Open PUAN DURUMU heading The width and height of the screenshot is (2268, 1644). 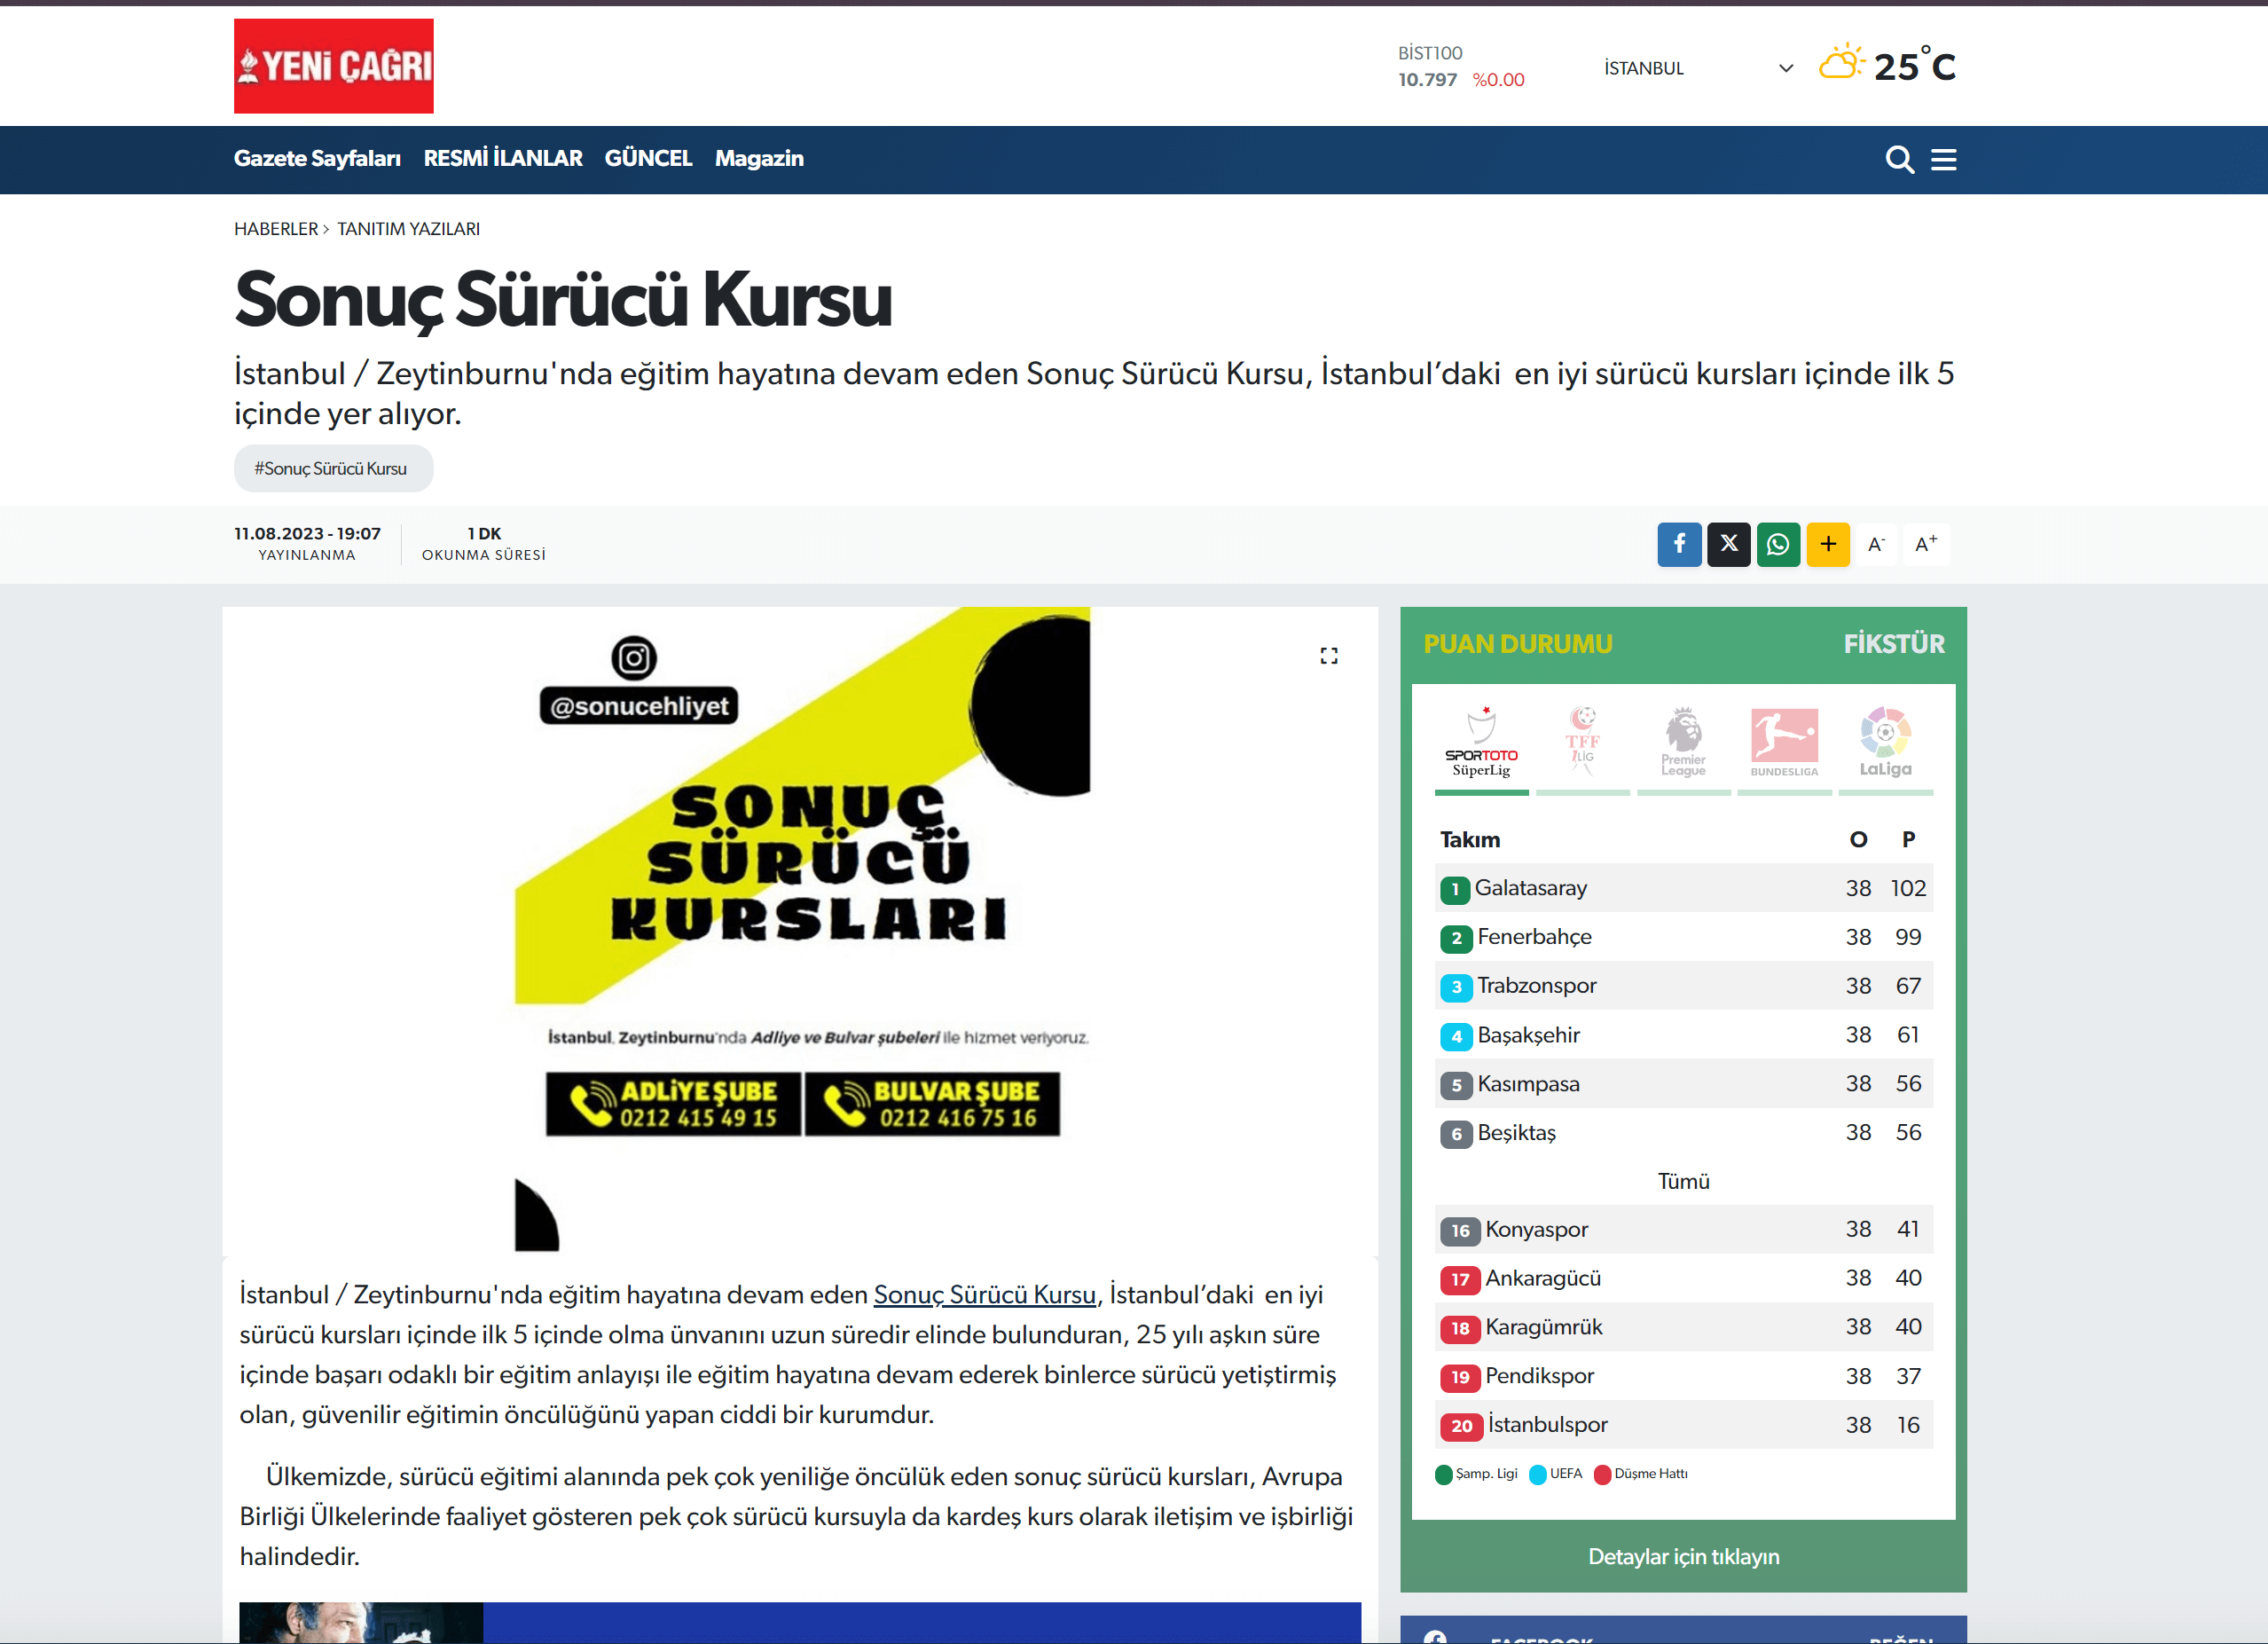coord(1517,644)
